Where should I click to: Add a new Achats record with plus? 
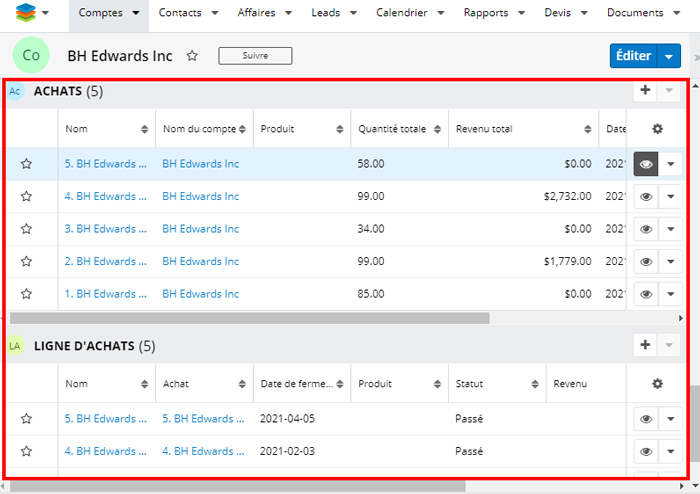645,90
